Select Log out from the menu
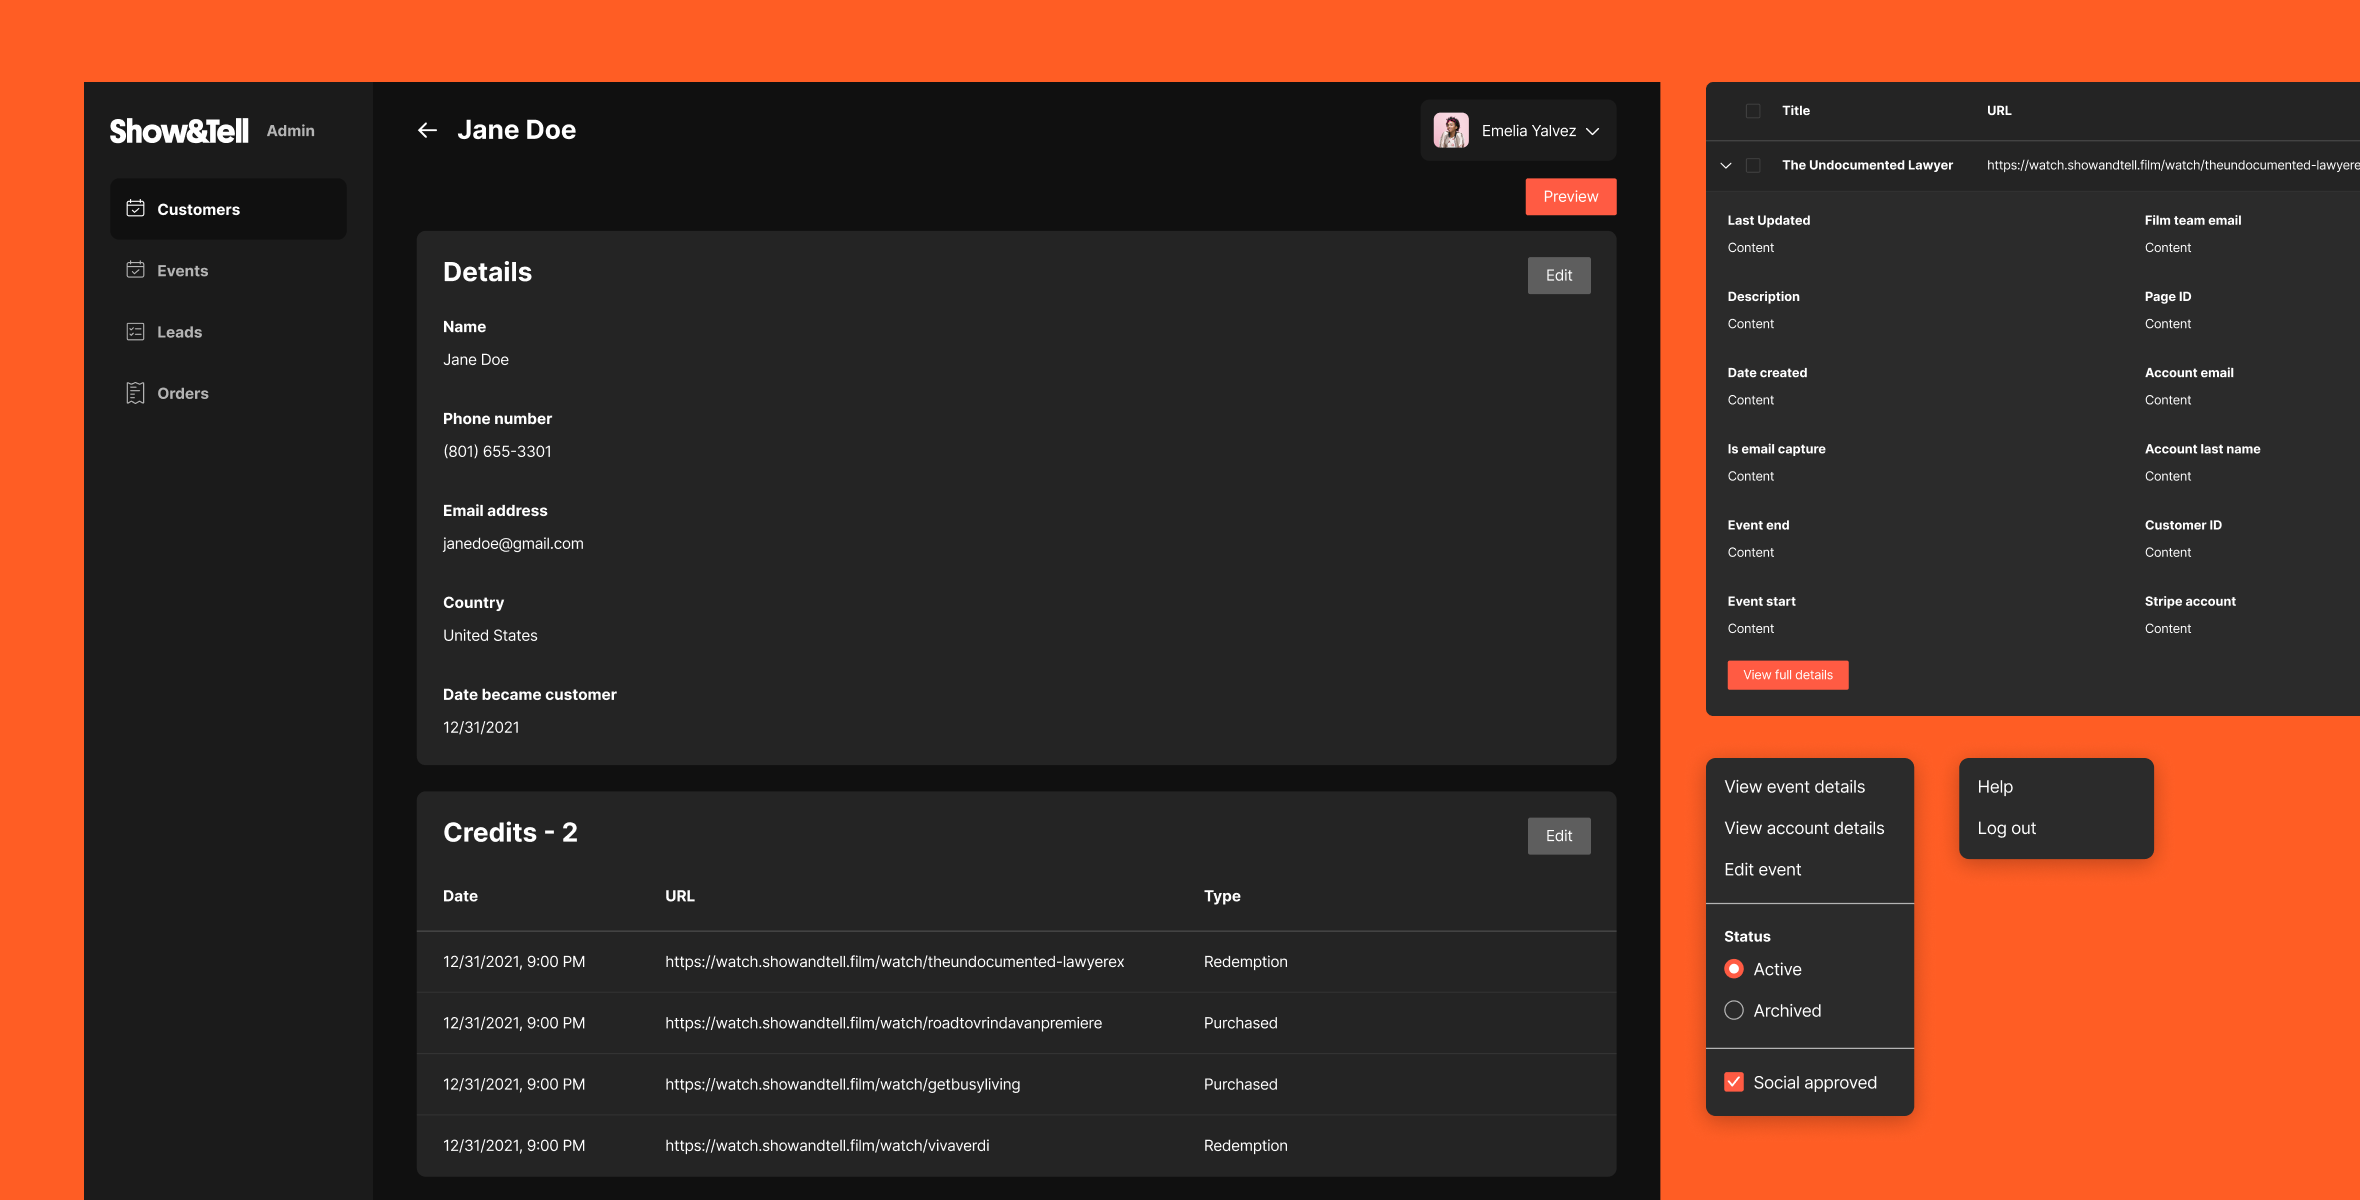Image resolution: width=2360 pixels, height=1200 pixels. pyautogui.click(x=2006, y=828)
